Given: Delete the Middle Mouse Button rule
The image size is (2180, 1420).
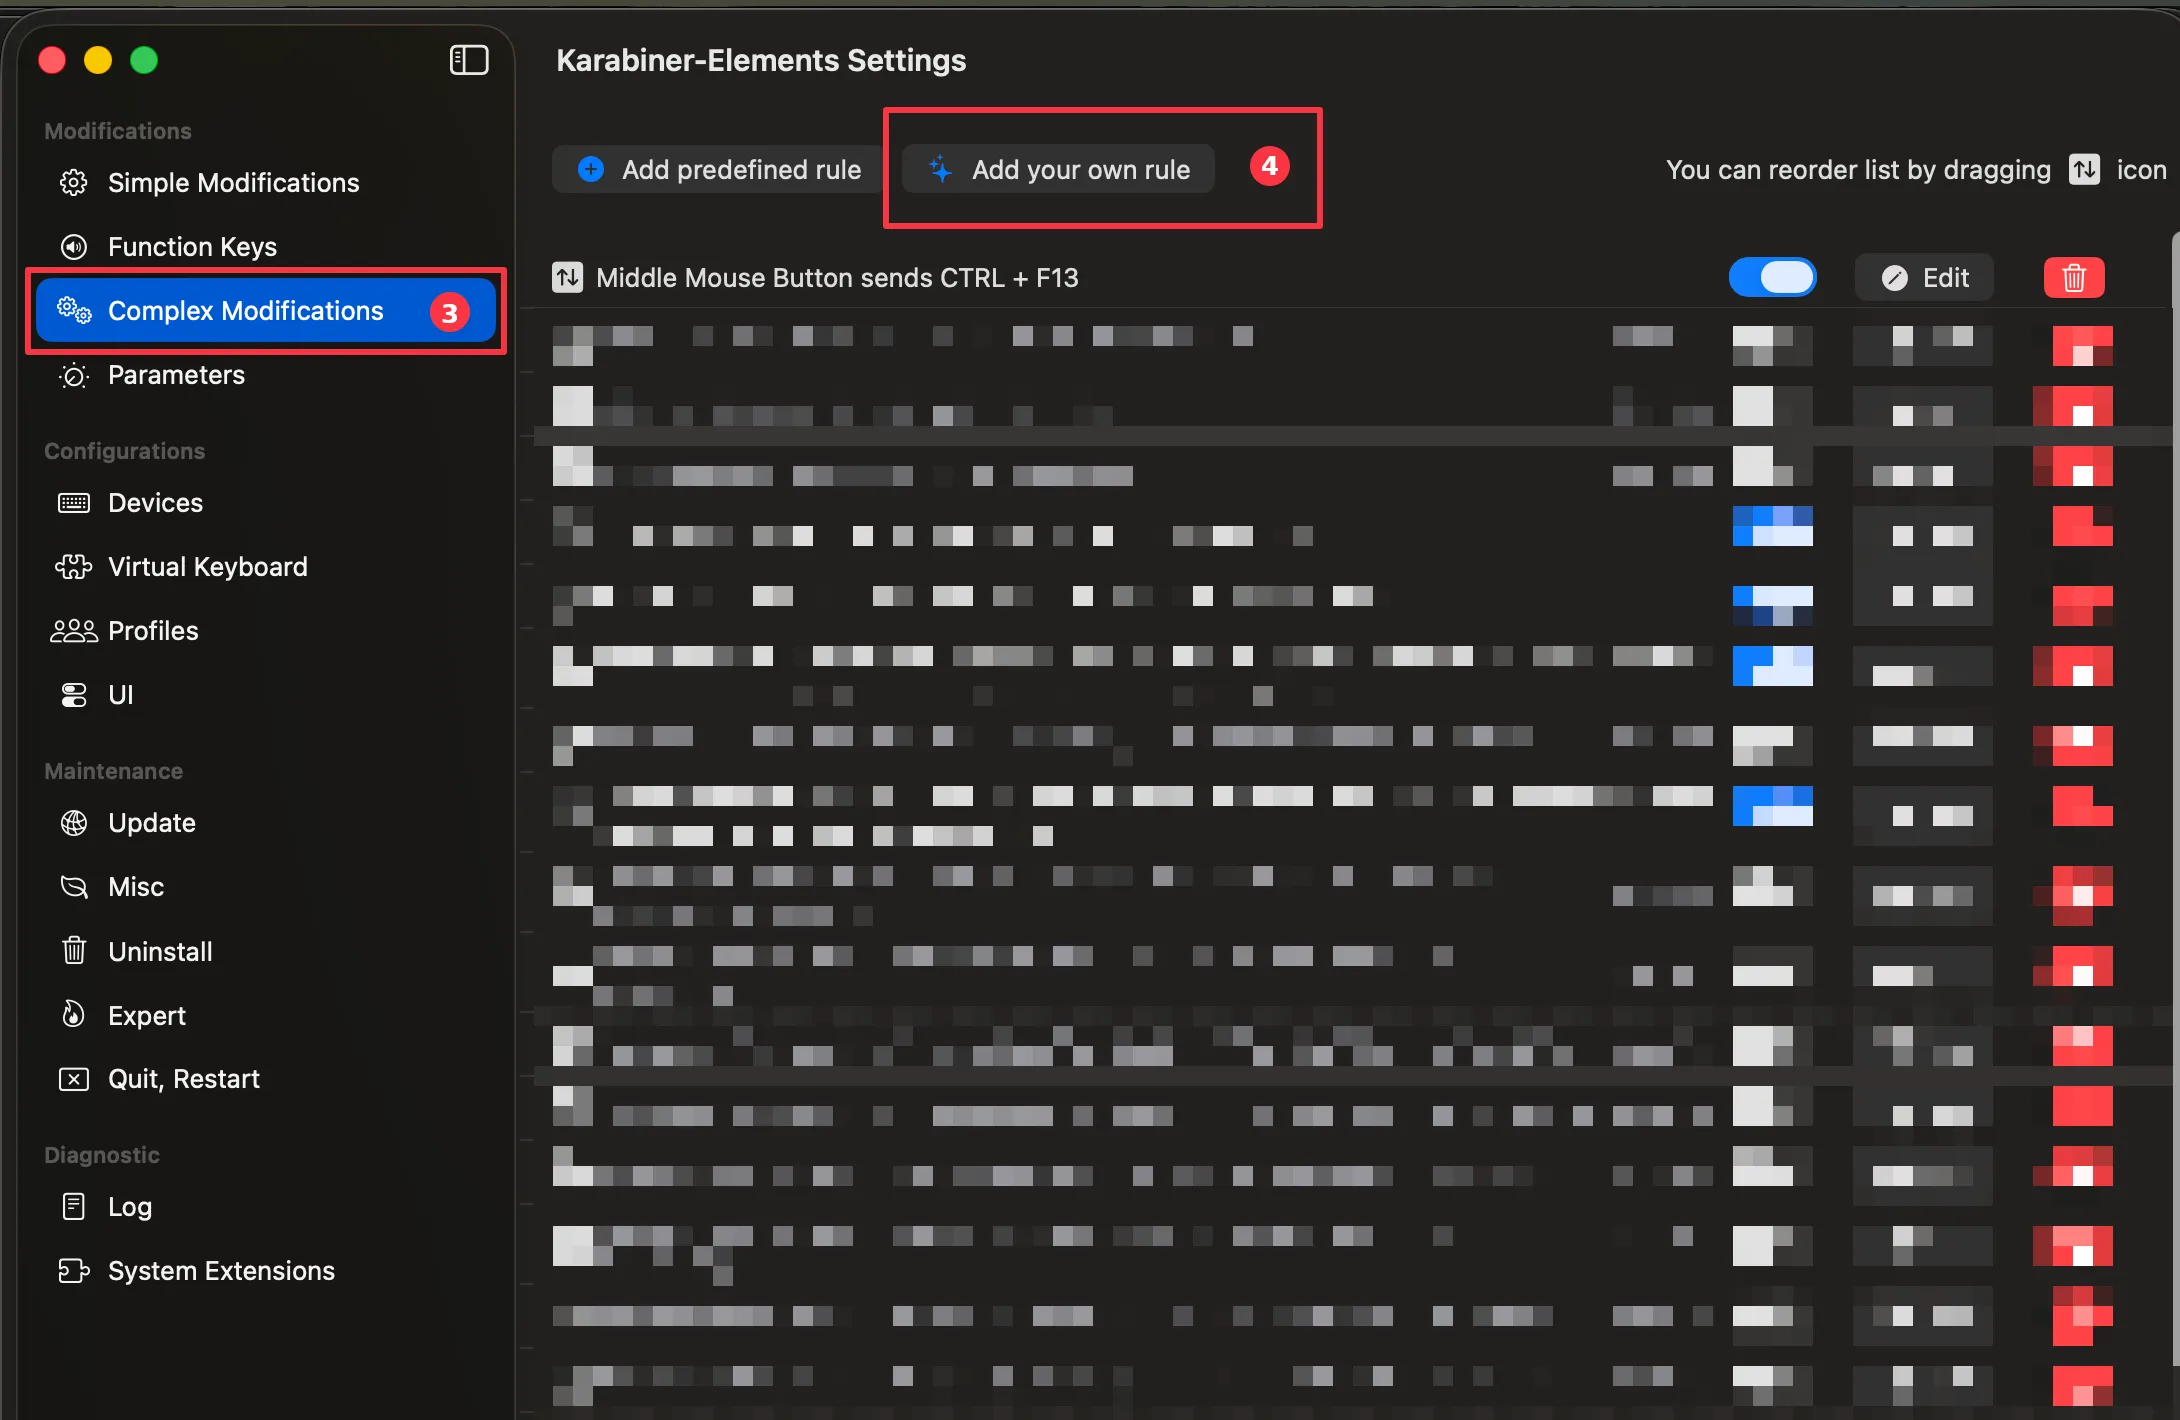Looking at the screenshot, I should 2074,277.
